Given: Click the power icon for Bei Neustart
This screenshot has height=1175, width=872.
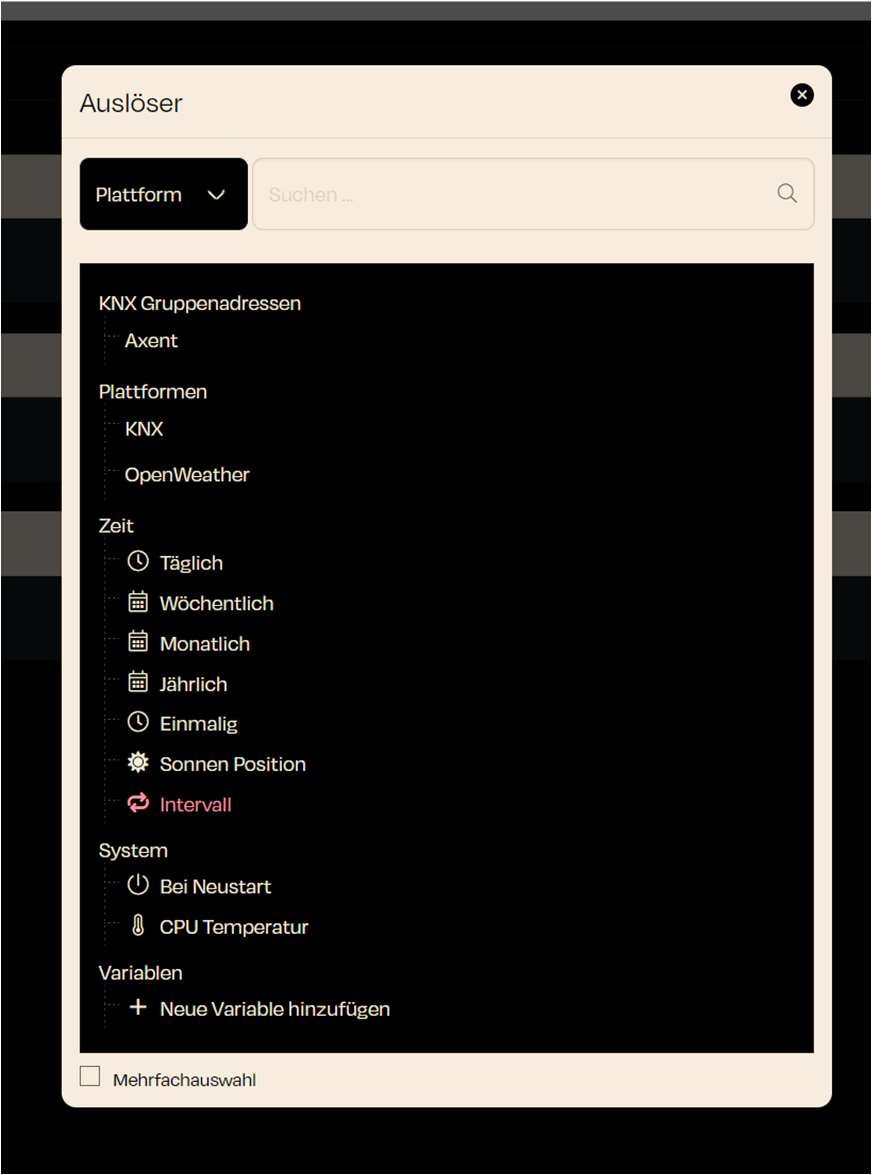Looking at the screenshot, I should (138, 885).
